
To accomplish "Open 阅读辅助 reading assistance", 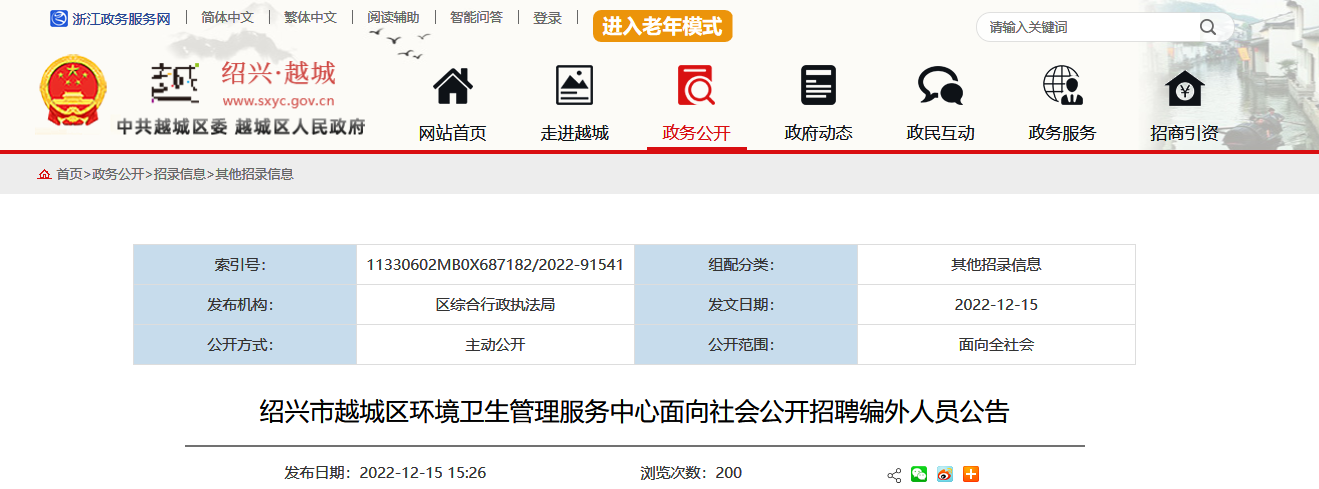I will 393,18.
